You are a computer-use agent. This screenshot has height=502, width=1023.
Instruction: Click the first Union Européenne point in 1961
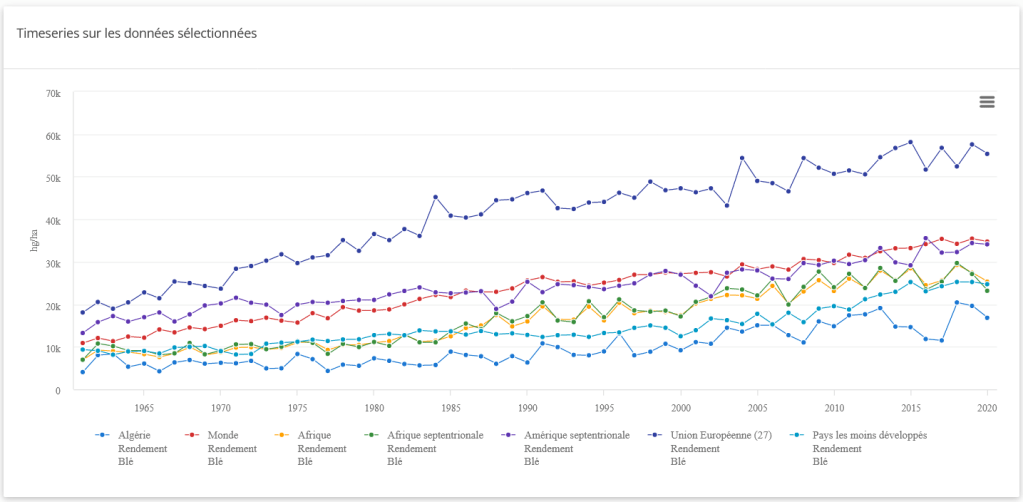coord(83,312)
